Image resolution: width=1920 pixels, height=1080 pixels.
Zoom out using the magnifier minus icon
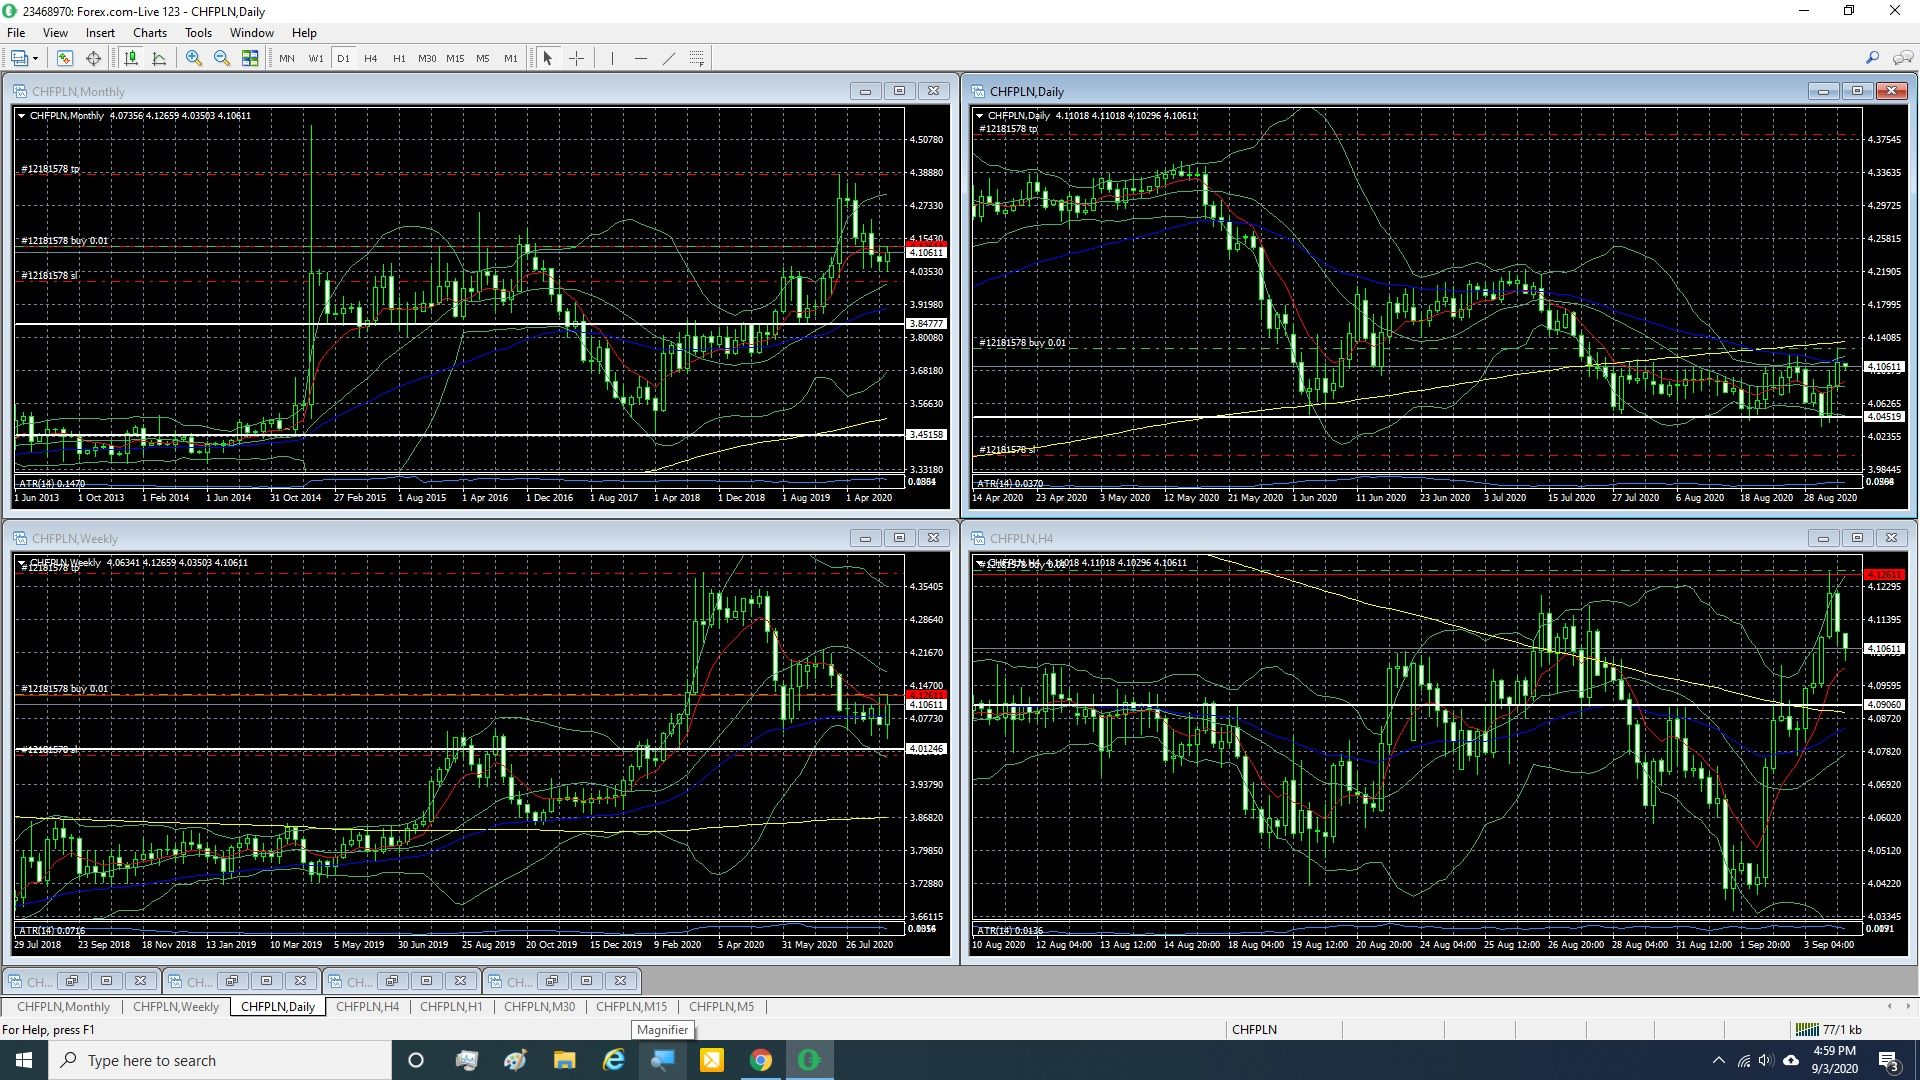(x=222, y=58)
